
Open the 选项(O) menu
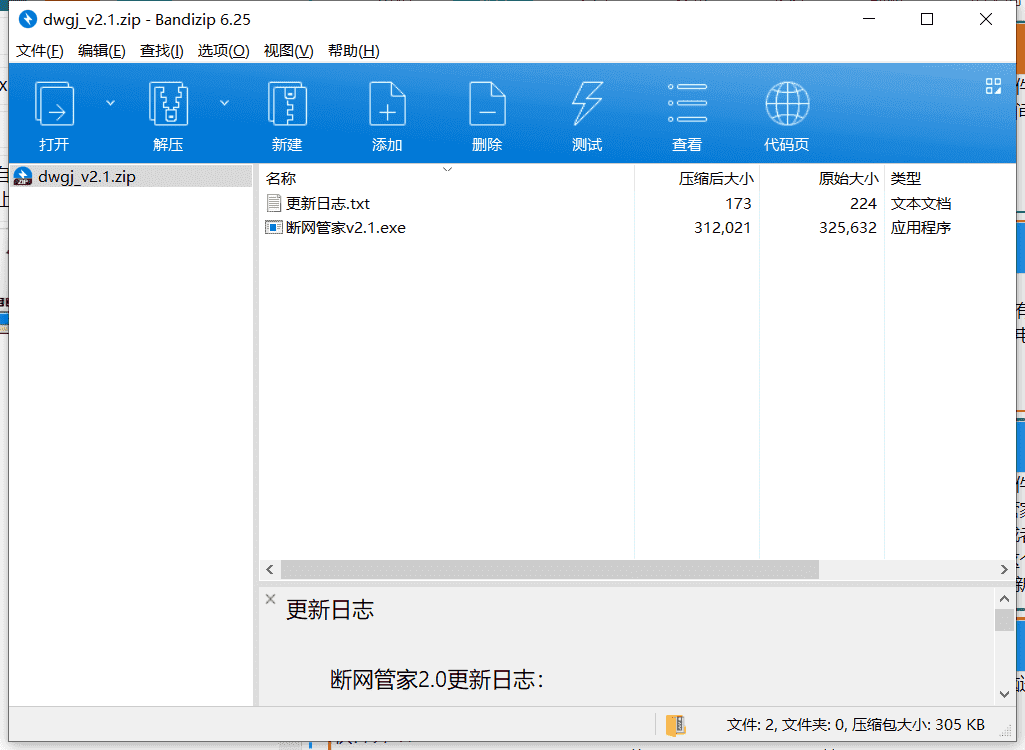[224, 50]
